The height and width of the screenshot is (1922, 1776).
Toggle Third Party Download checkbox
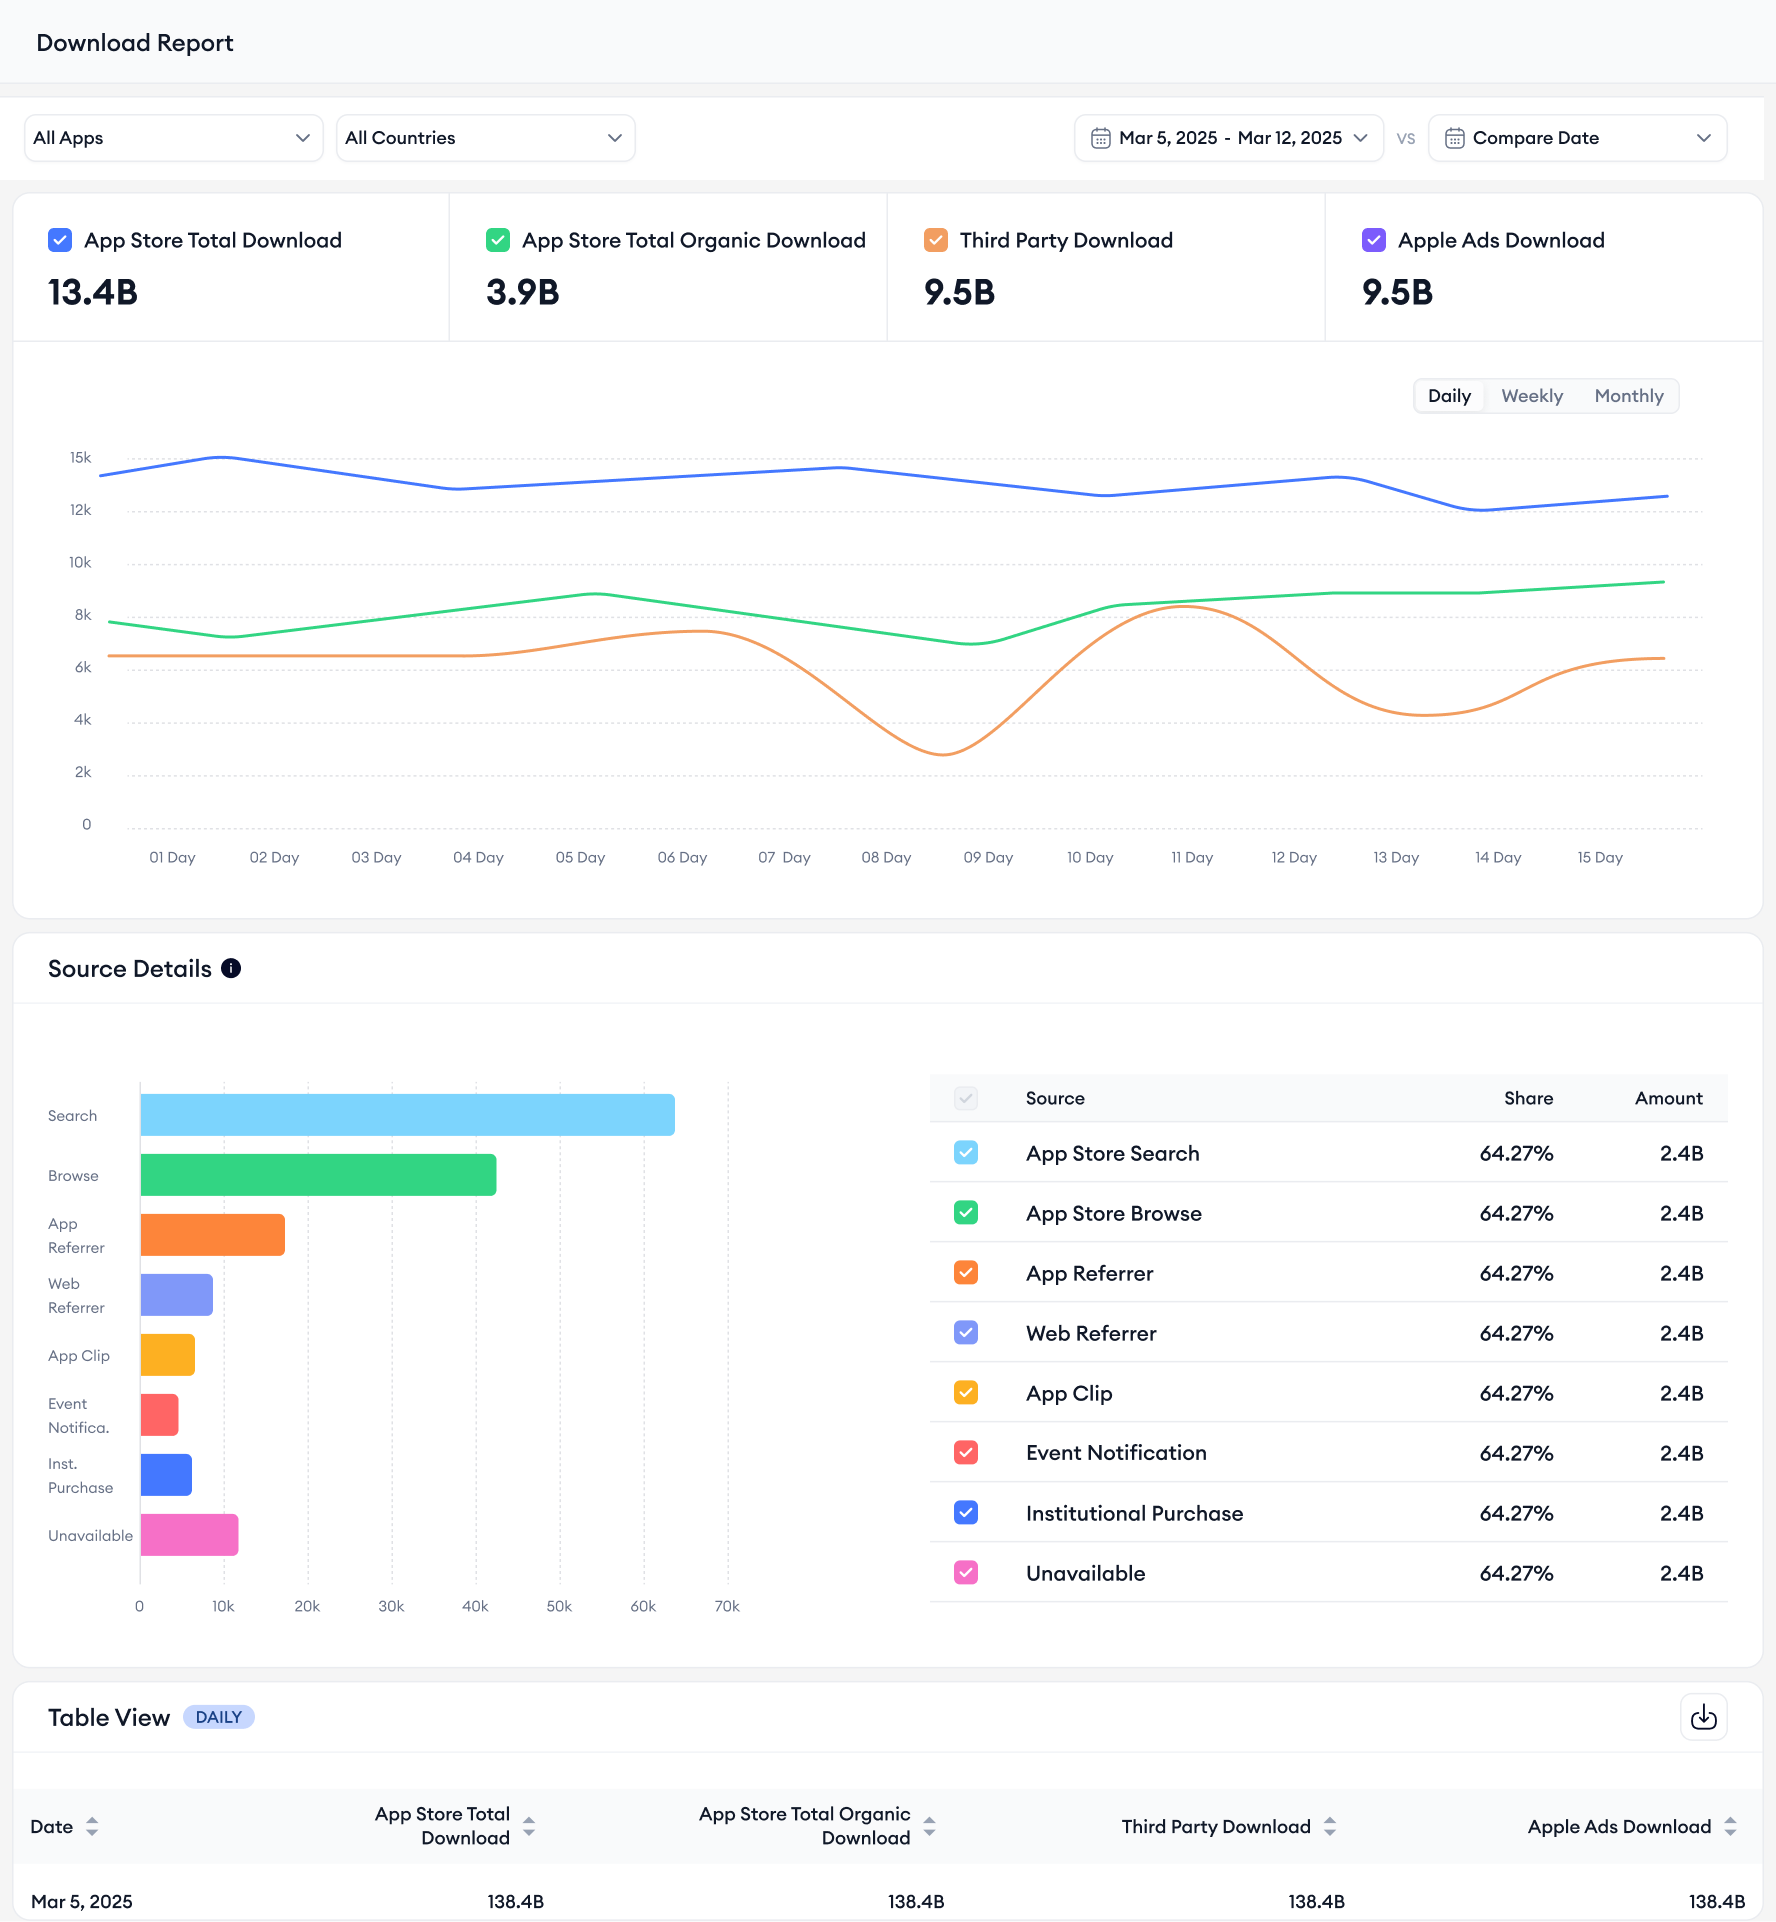[x=936, y=240]
